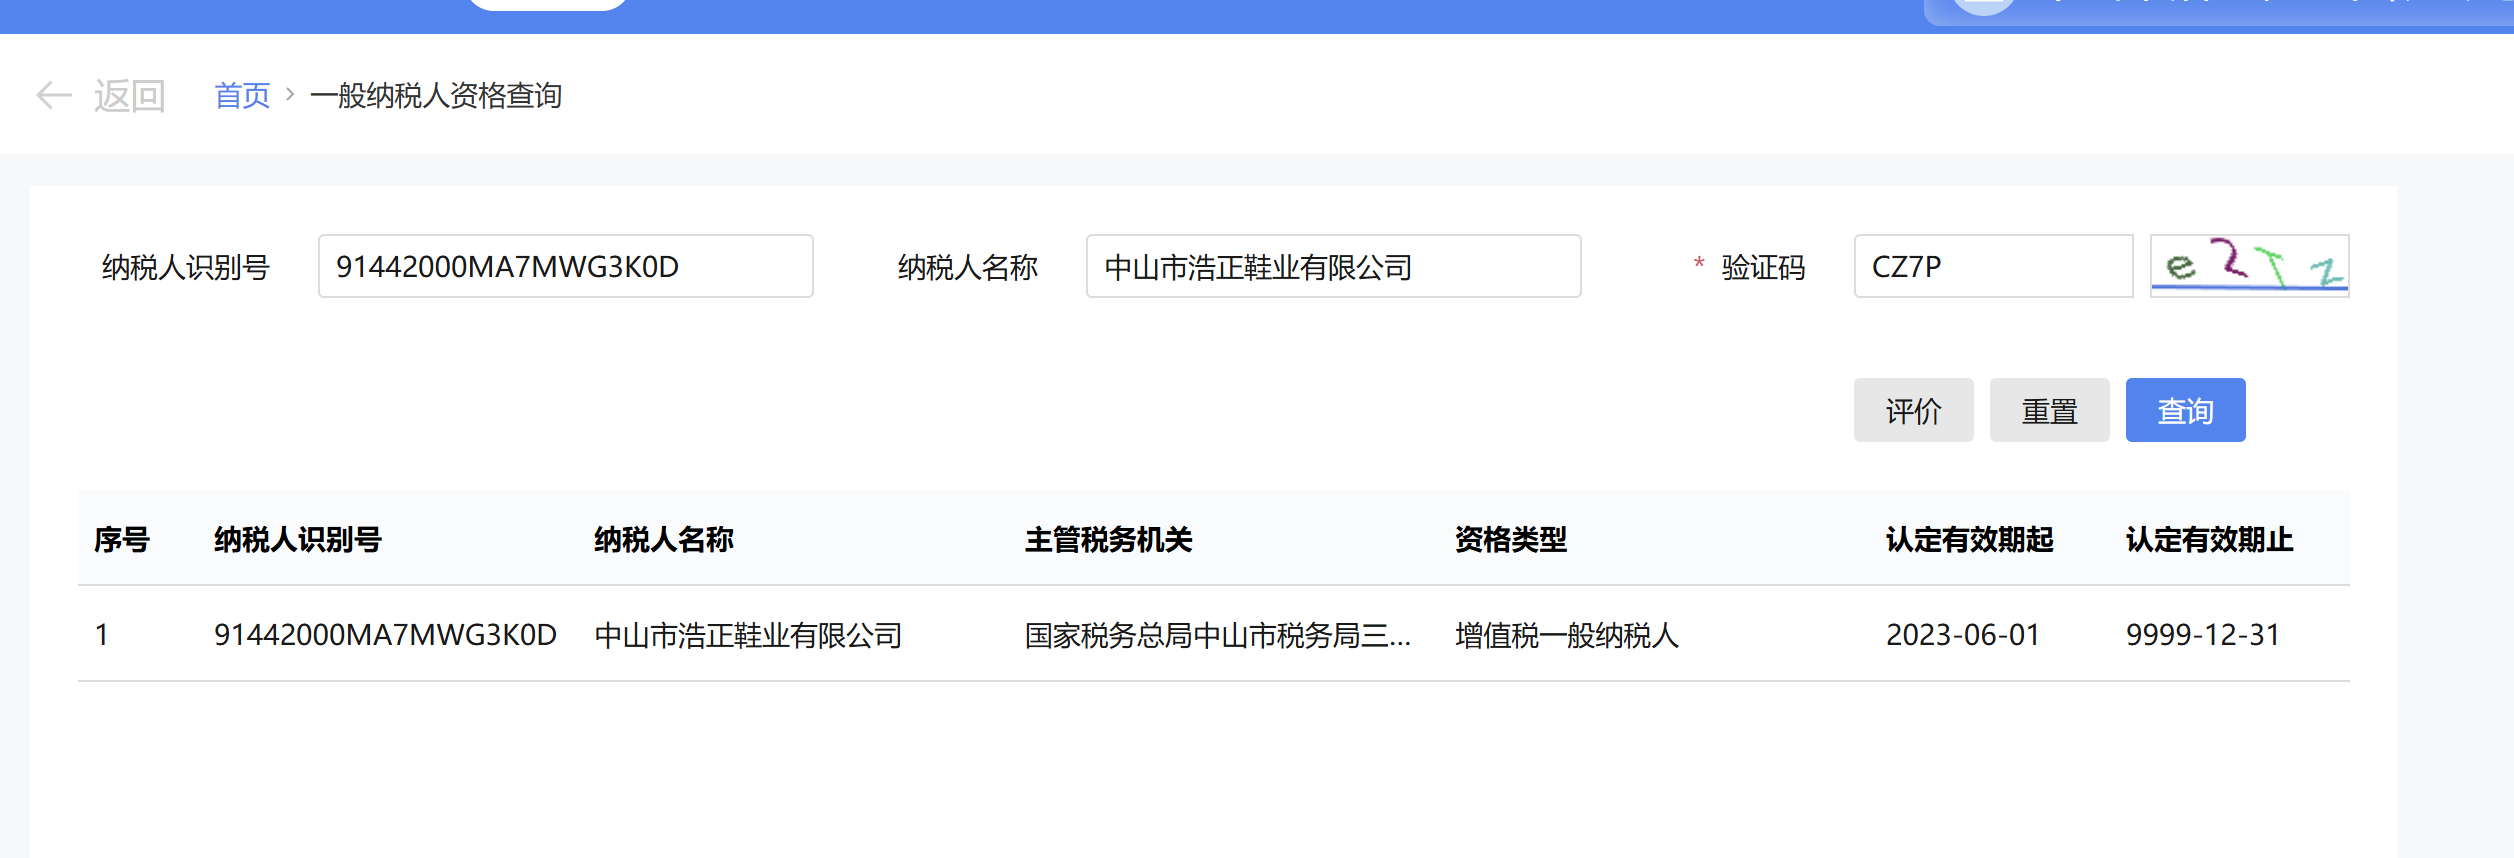This screenshot has height=858, width=2514.
Task: Select the 一般纳税人资格查询 breadcrumb item
Action: coord(436,96)
